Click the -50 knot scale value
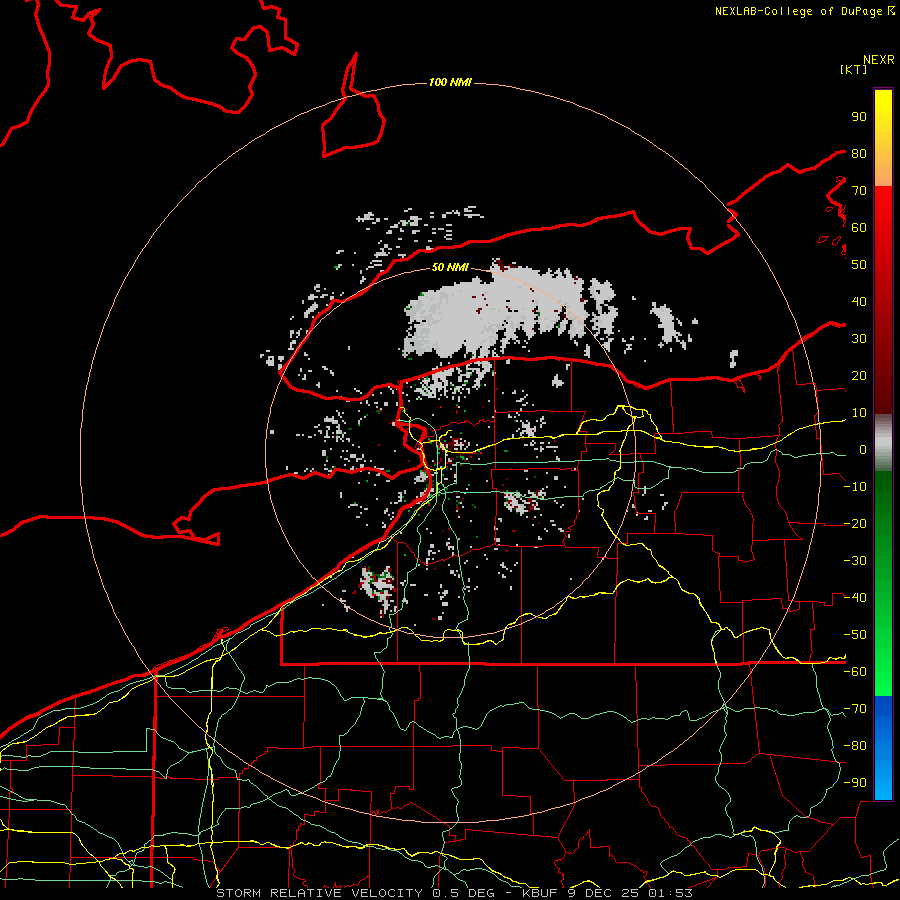This screenshot has width=900, height=900. (x=855, y=635)
